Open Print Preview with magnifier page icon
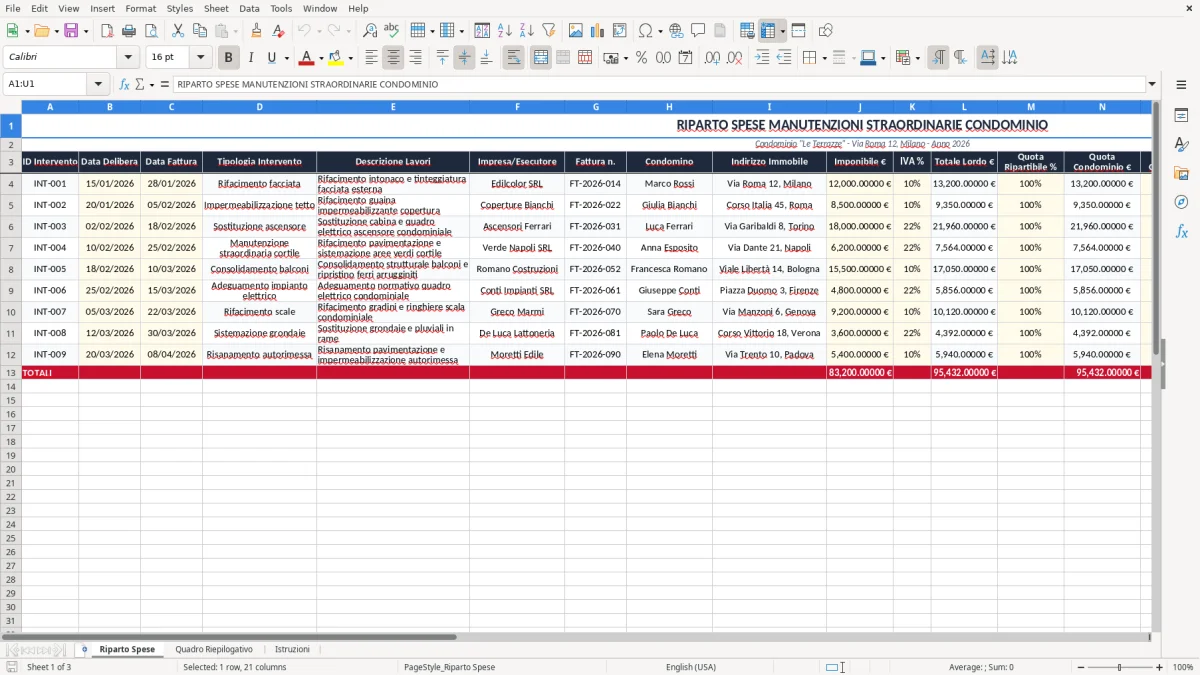Image resolution: width=1200 pixels, height=675 pixels. click(151, 31)
